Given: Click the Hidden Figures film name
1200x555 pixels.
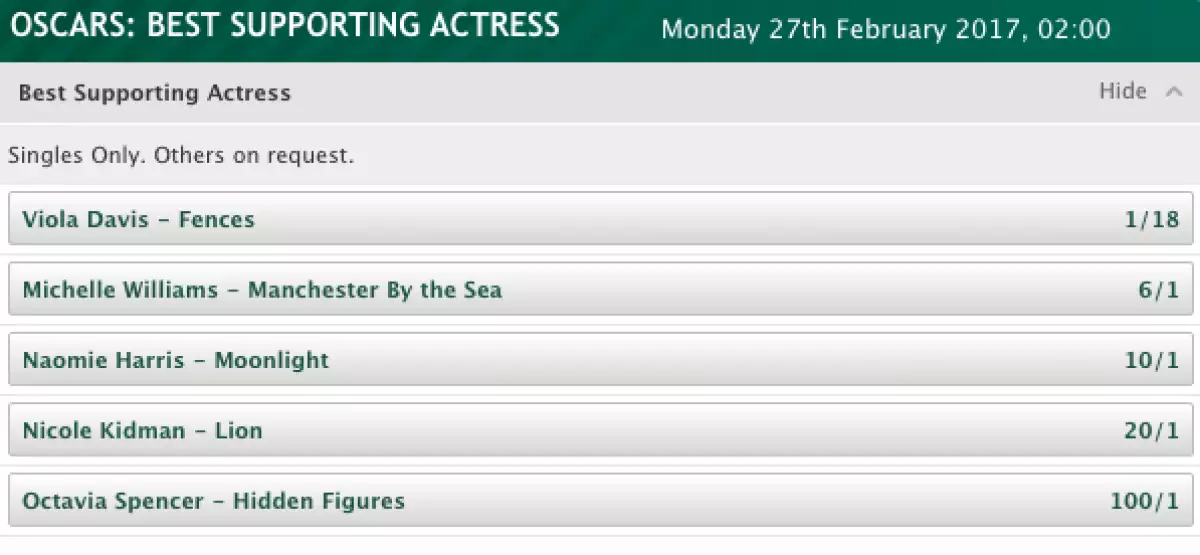Looking at the screenshot, I should (319, 501).
